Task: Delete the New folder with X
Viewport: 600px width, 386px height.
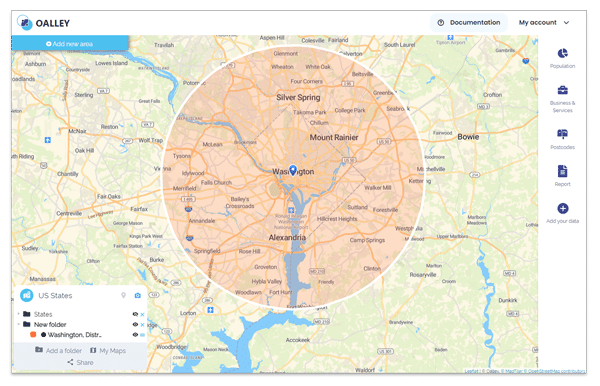Action: point(142,325)
